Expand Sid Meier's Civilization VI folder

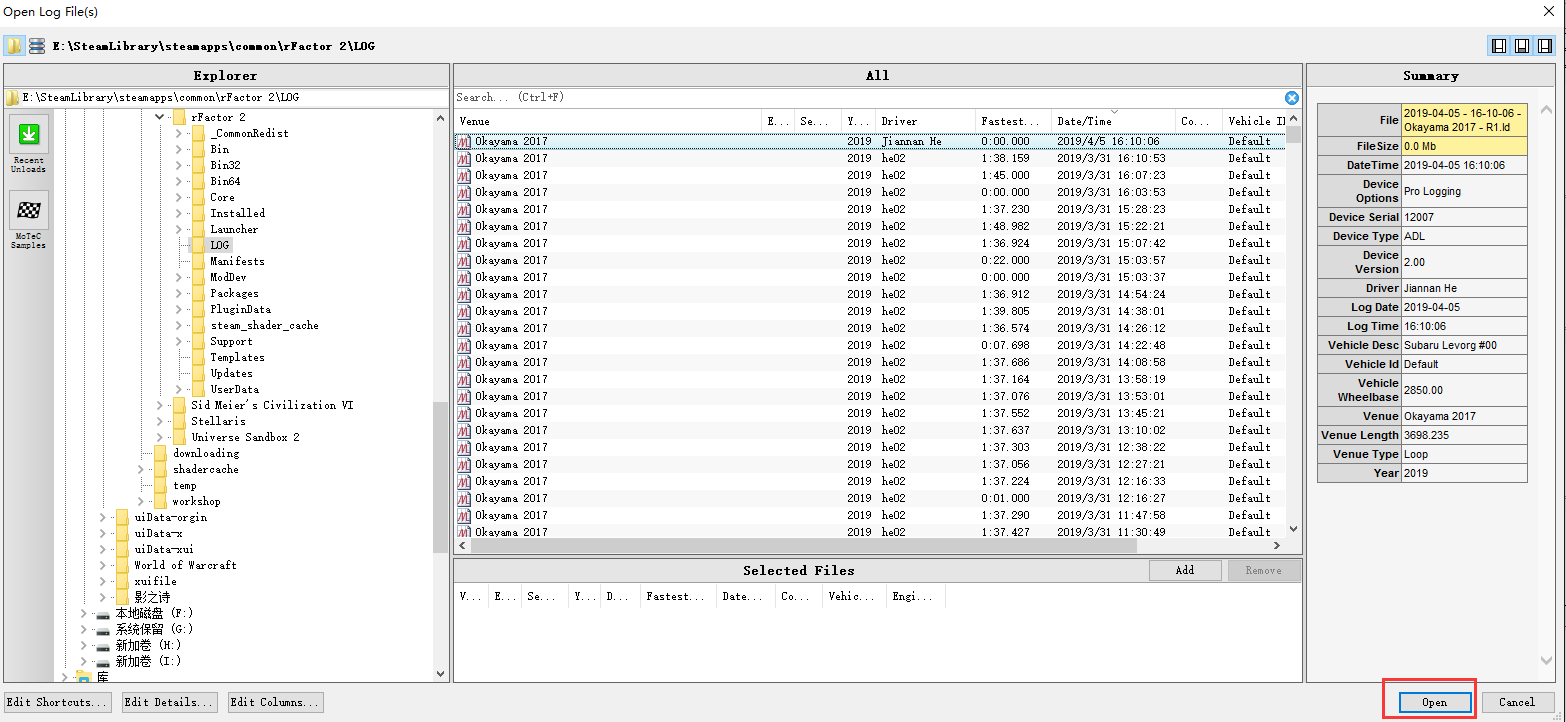click(x=160, y=405)
